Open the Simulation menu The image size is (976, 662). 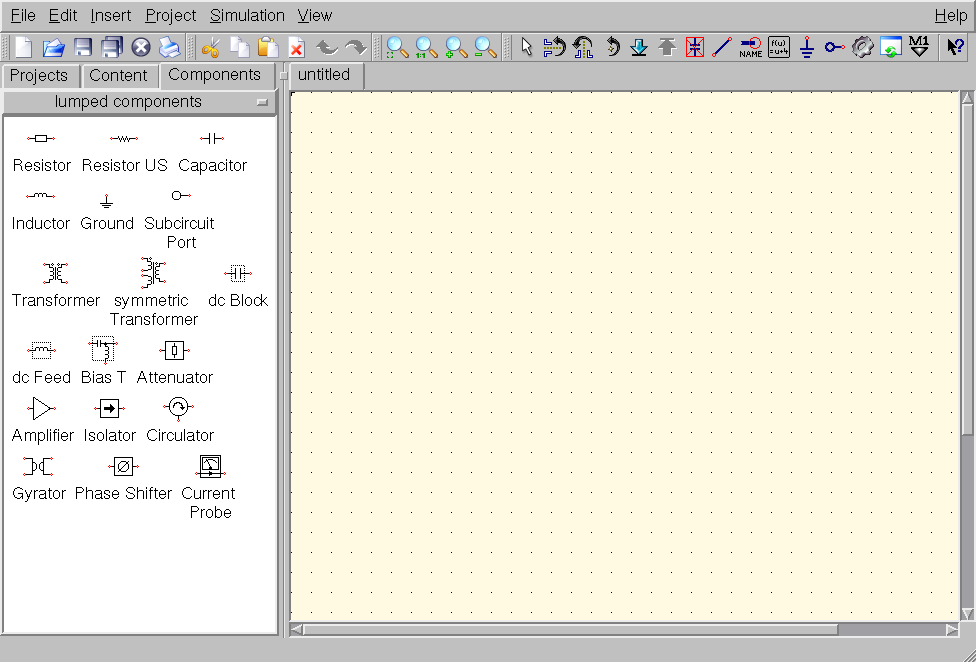[x=247, y=15]
